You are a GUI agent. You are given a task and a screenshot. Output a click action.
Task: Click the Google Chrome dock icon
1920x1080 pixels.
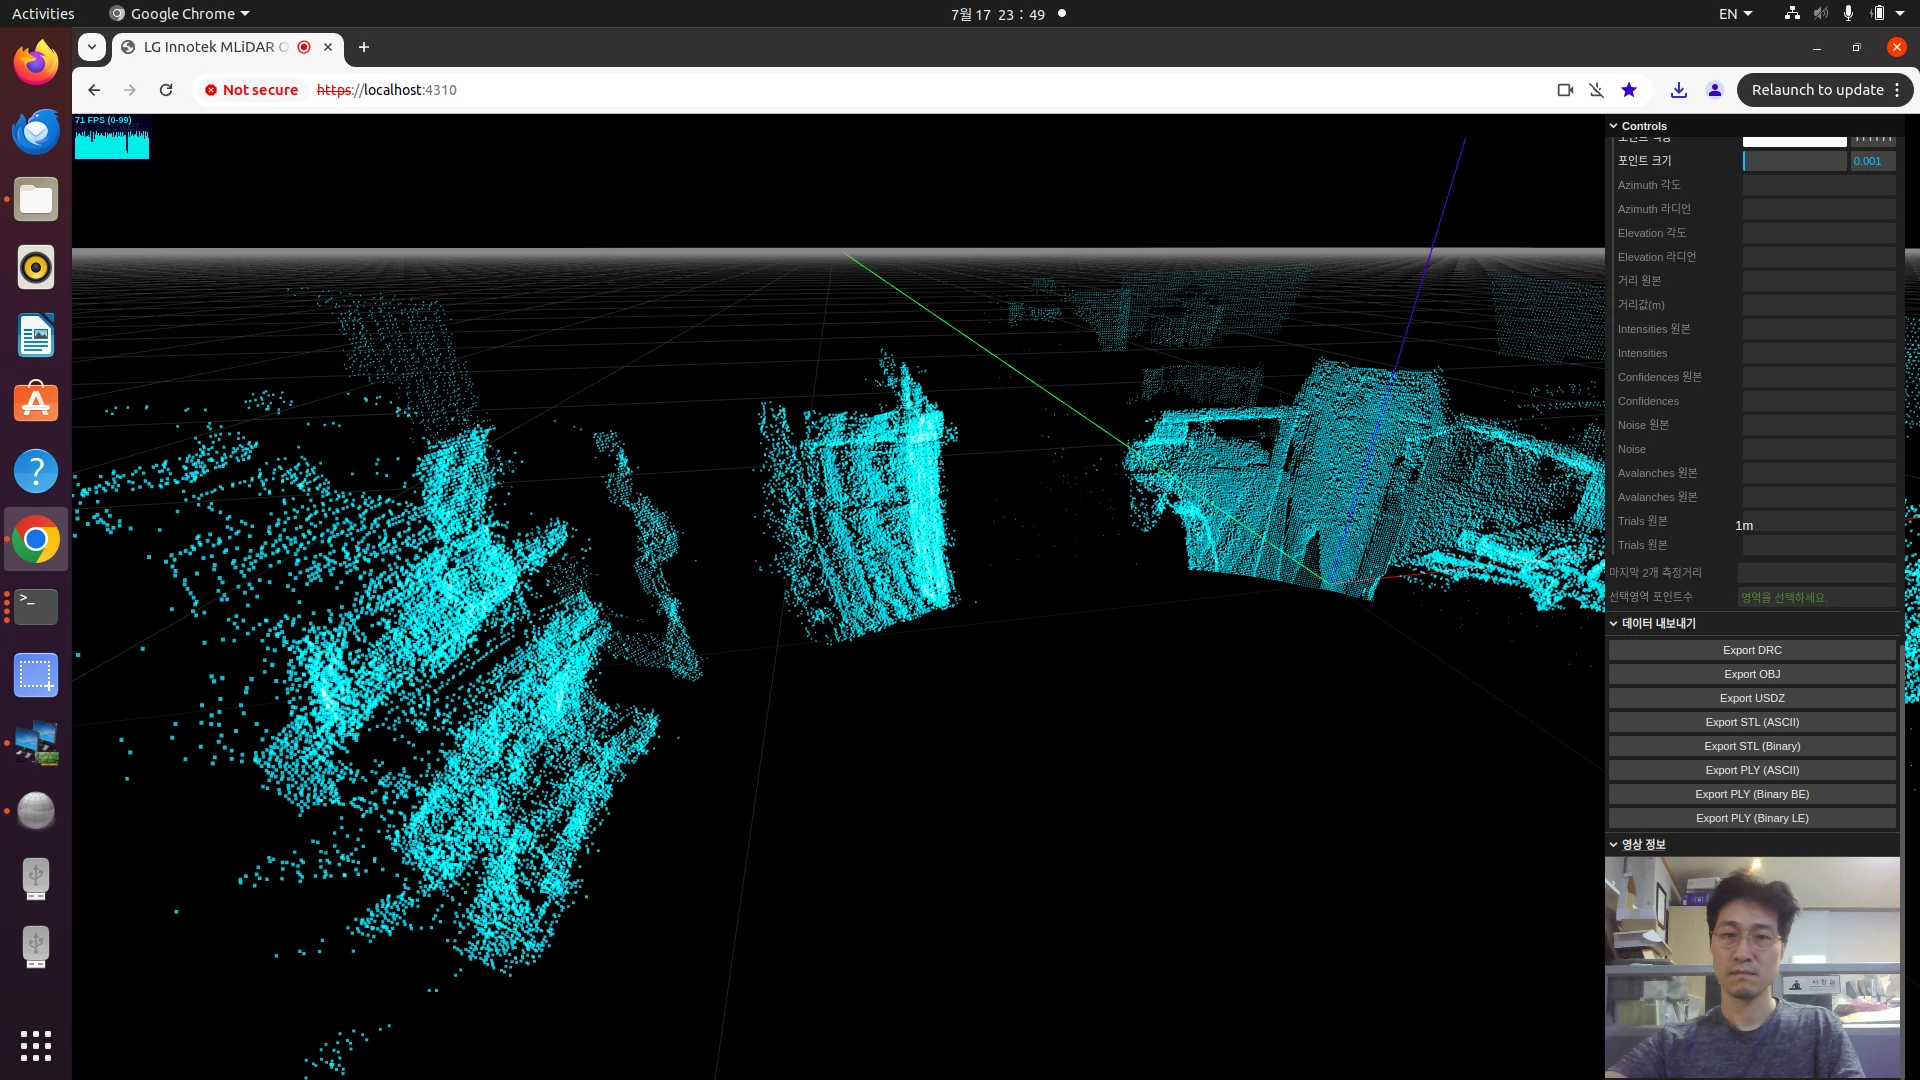pos(36,540)
